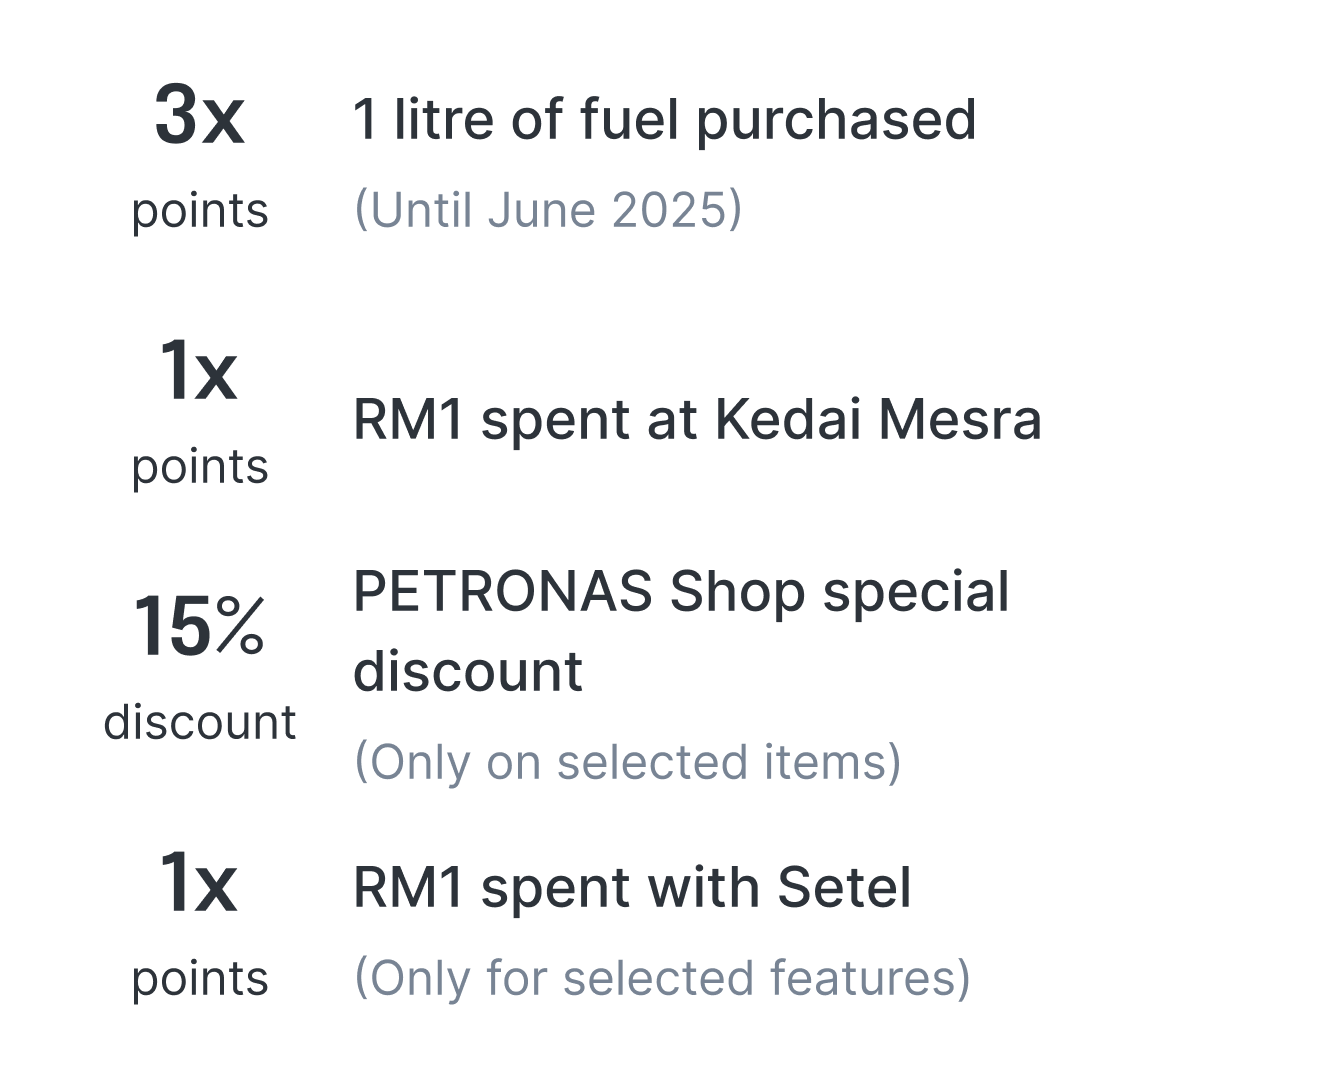Screen dimensions: 1340x1089
Task: Click points label beside the Setel row
Action: pyautogui.click(x=200, y=978)
